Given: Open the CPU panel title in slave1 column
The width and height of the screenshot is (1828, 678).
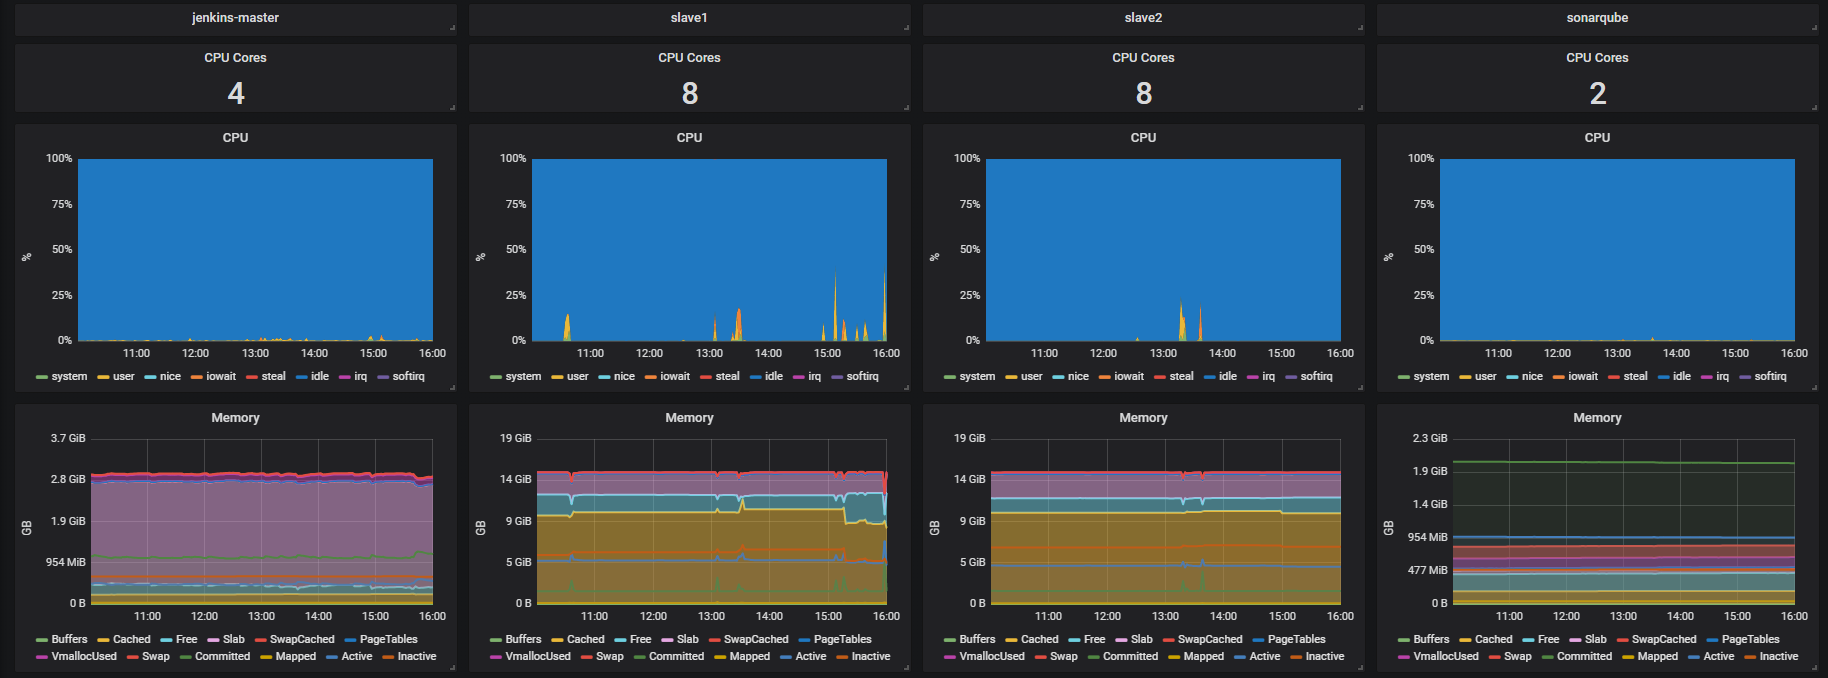Looking at the screenshot, I should coord(689,138).
